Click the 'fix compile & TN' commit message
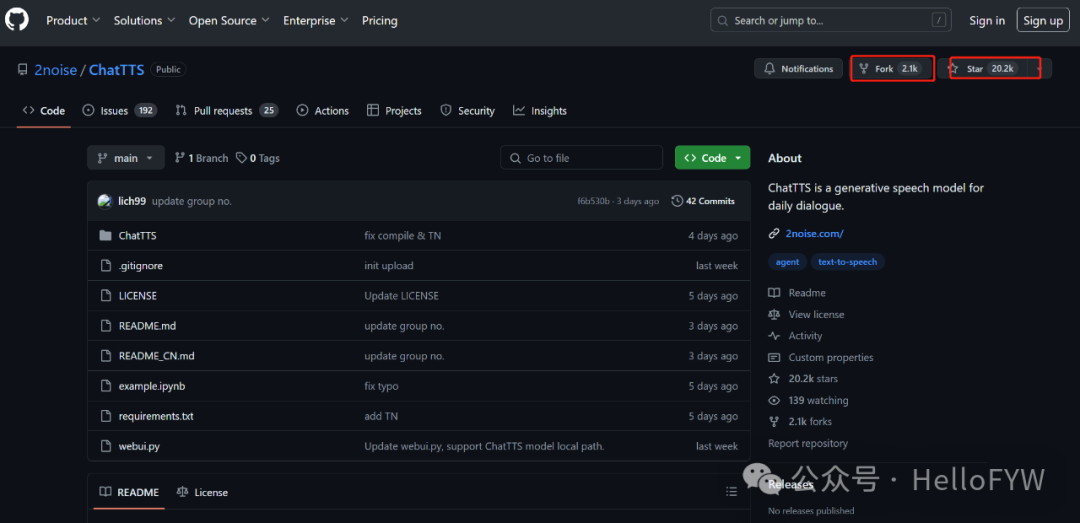Viewport: 1080px width, 523px height. click(403, 236)
